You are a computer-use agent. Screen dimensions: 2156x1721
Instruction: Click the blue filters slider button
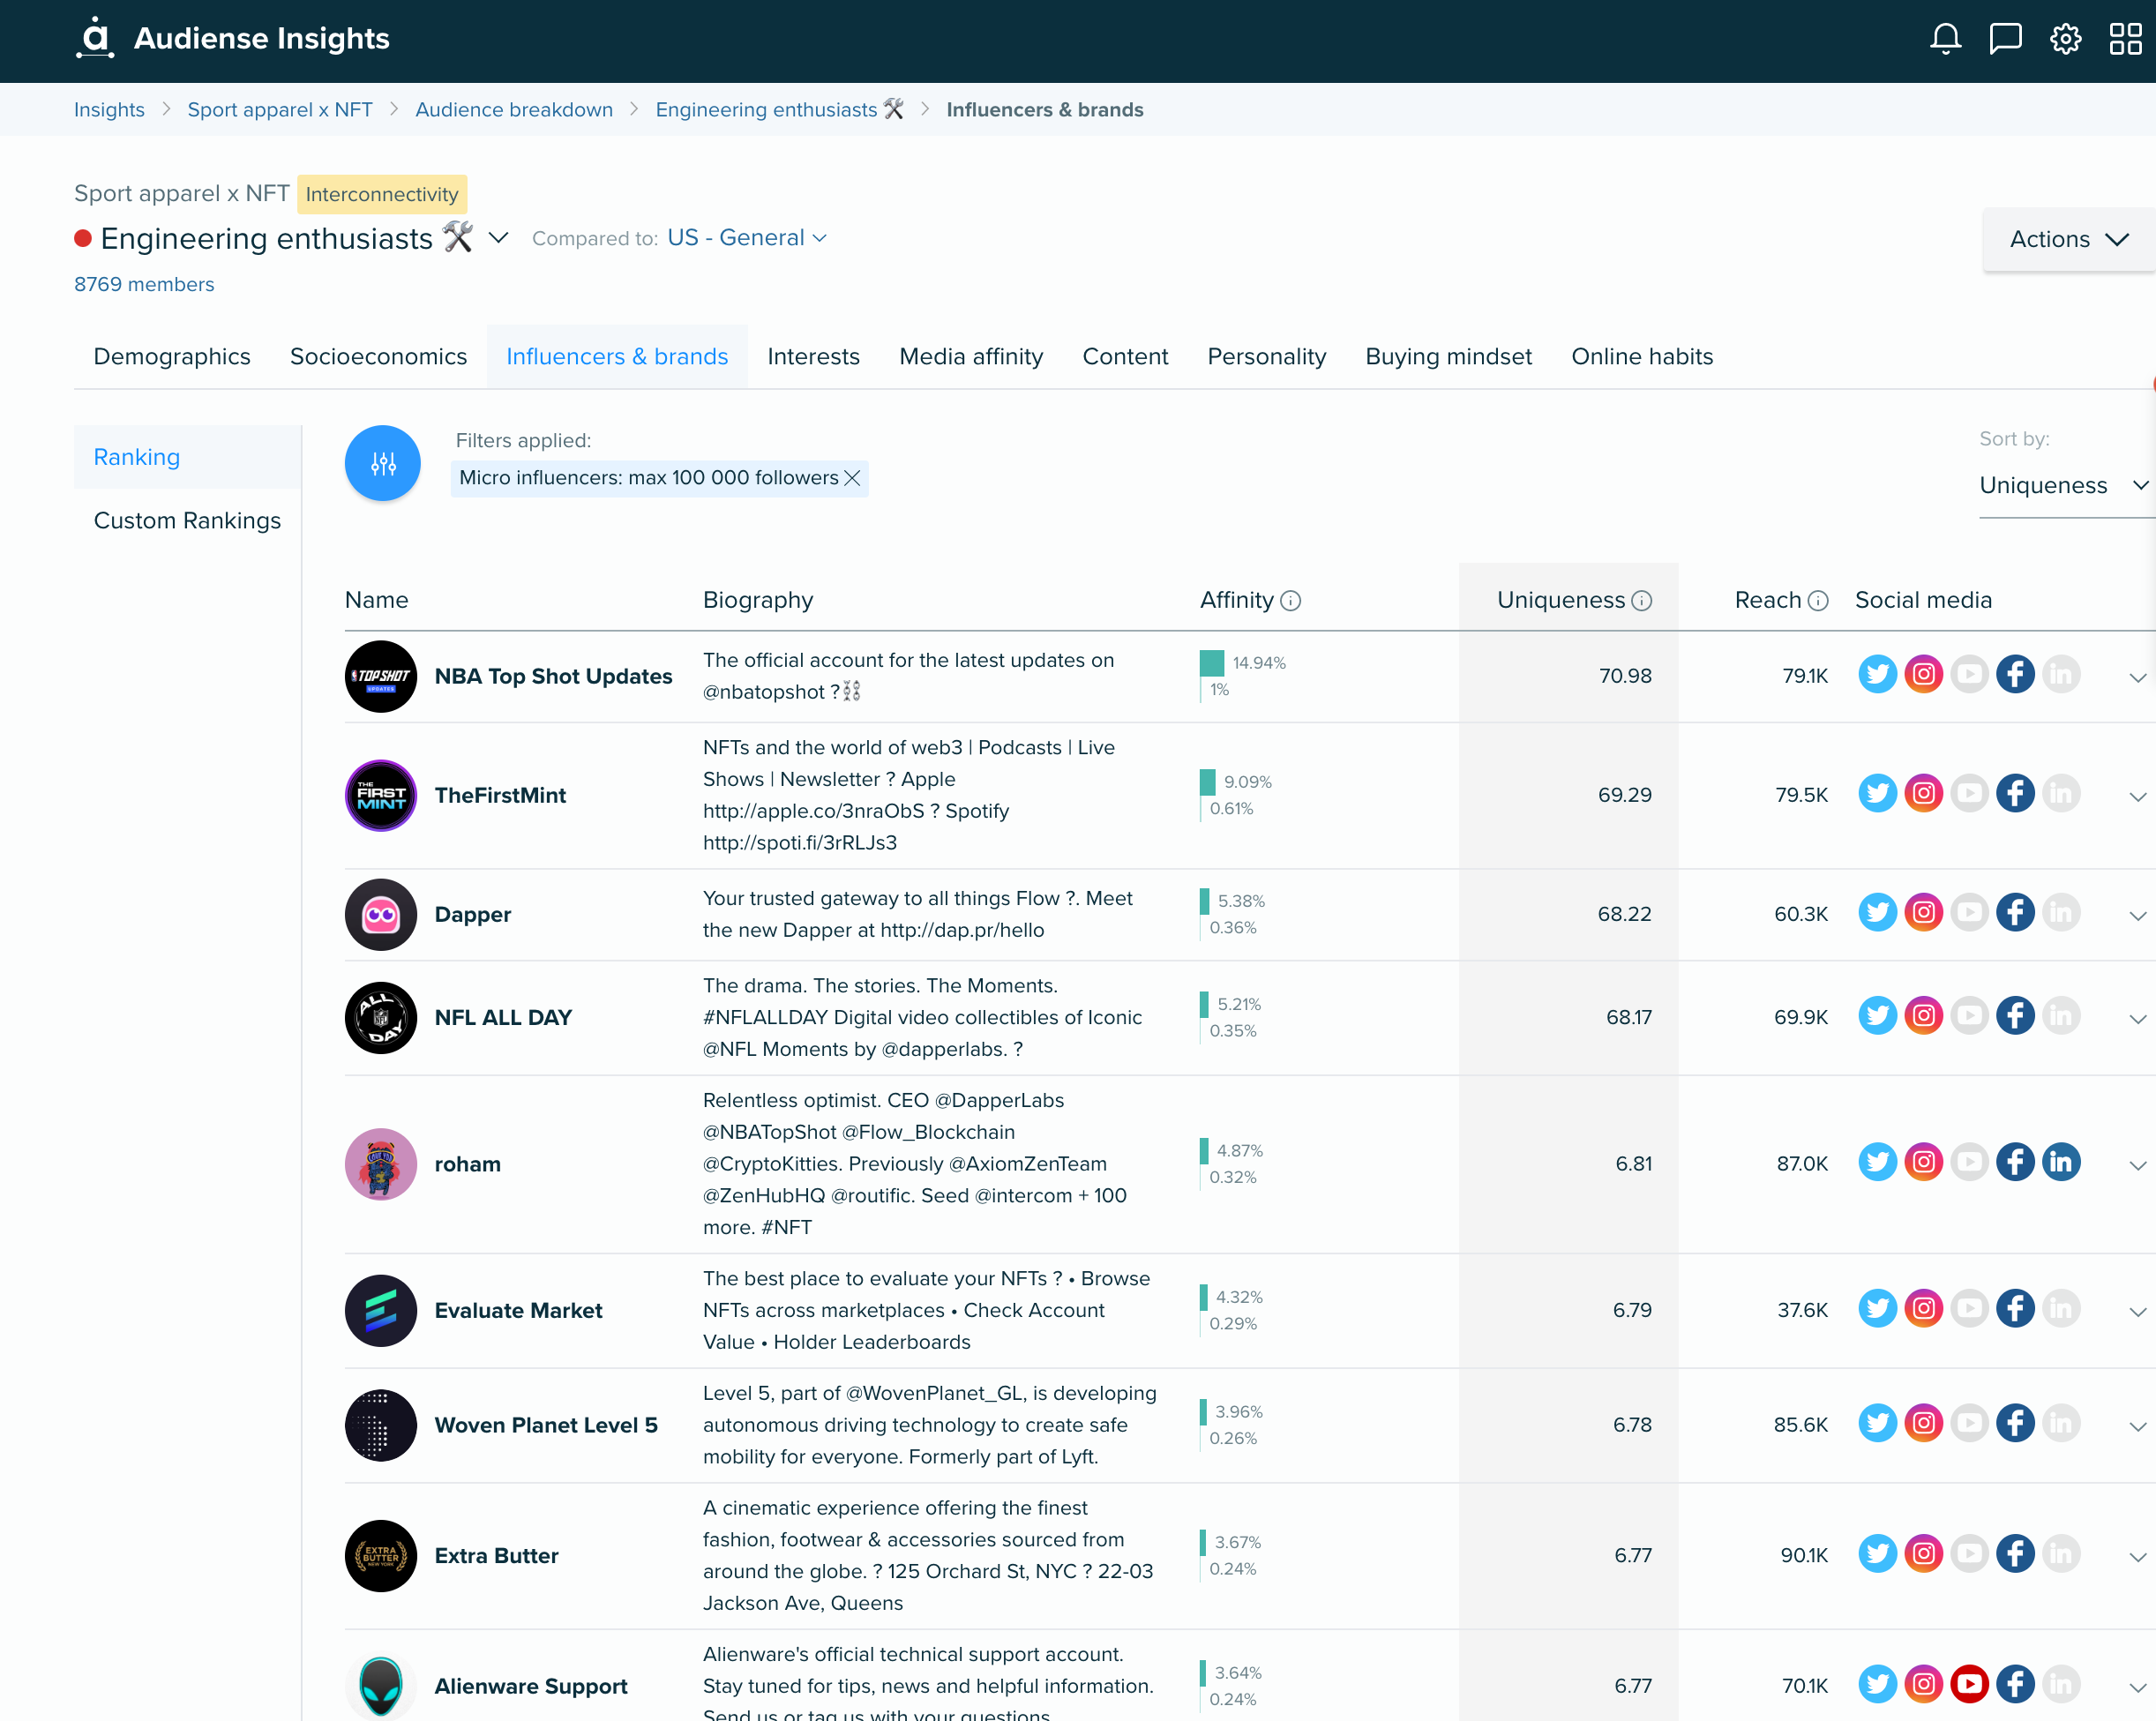[382, 463]
